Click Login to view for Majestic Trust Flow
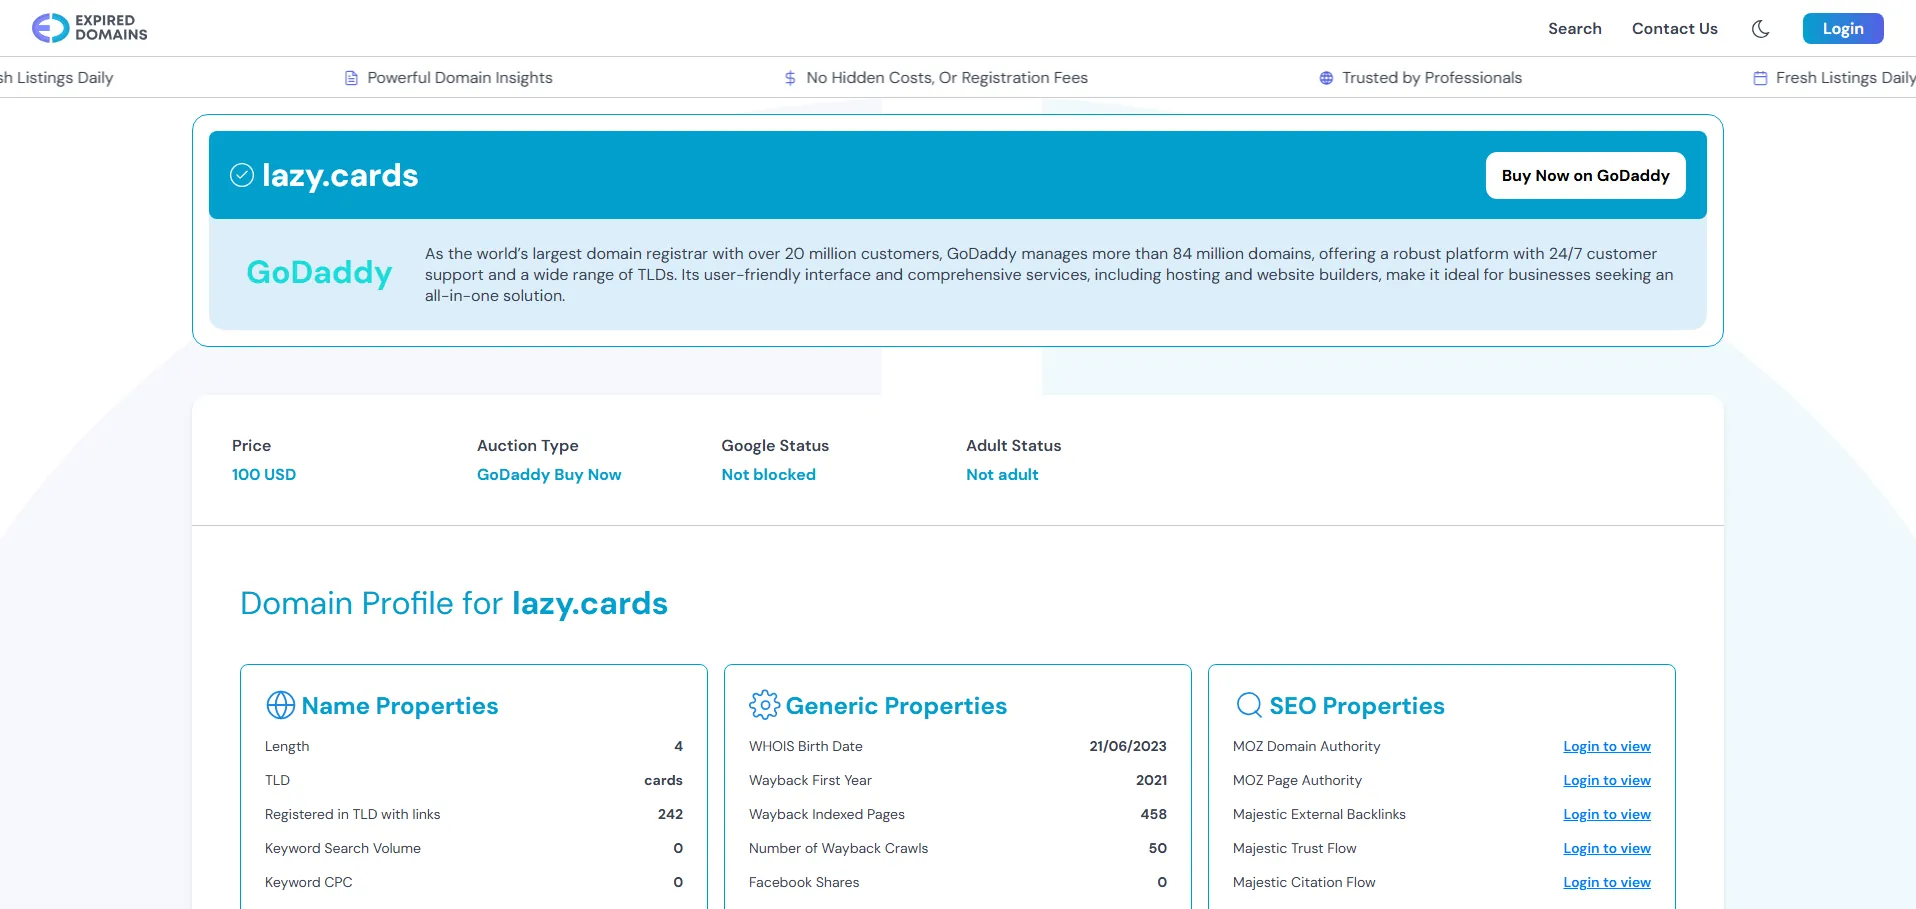Screen dimensions: 1916x909 click(1606, 849)
